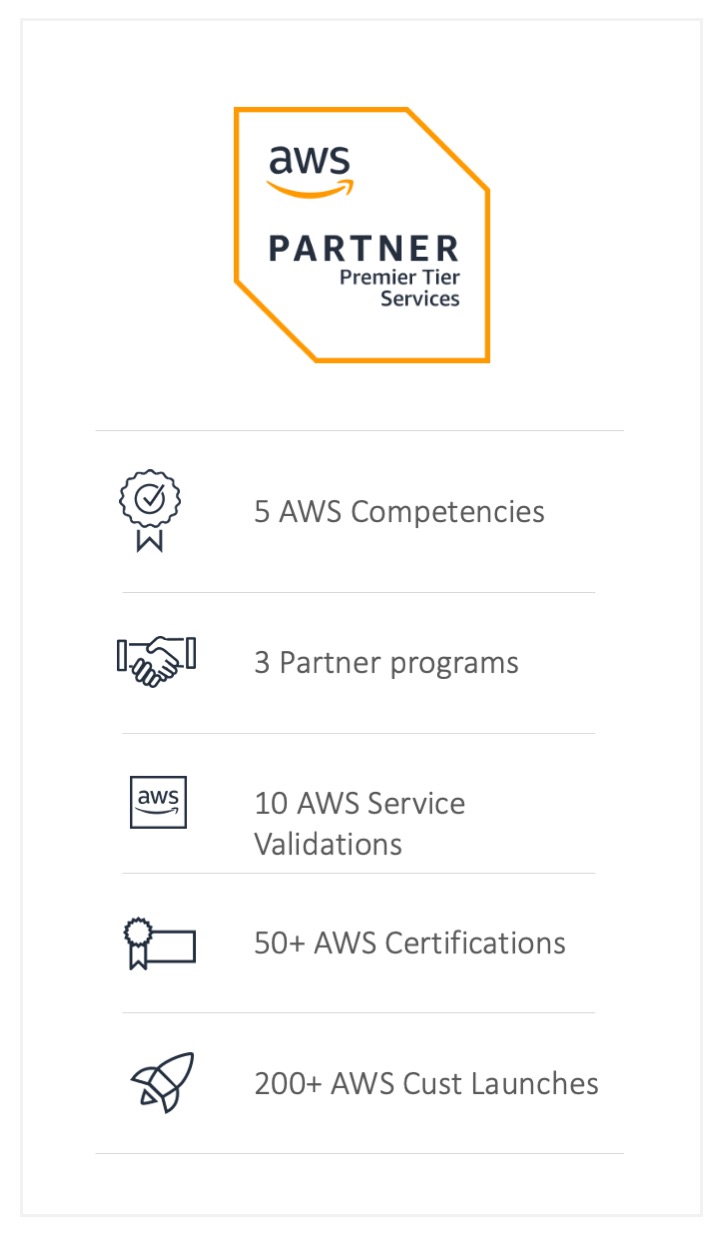Click the AWS Partner Premier Tier badge
This screenshot has height=1234, width=720.
tap(362, 234)
